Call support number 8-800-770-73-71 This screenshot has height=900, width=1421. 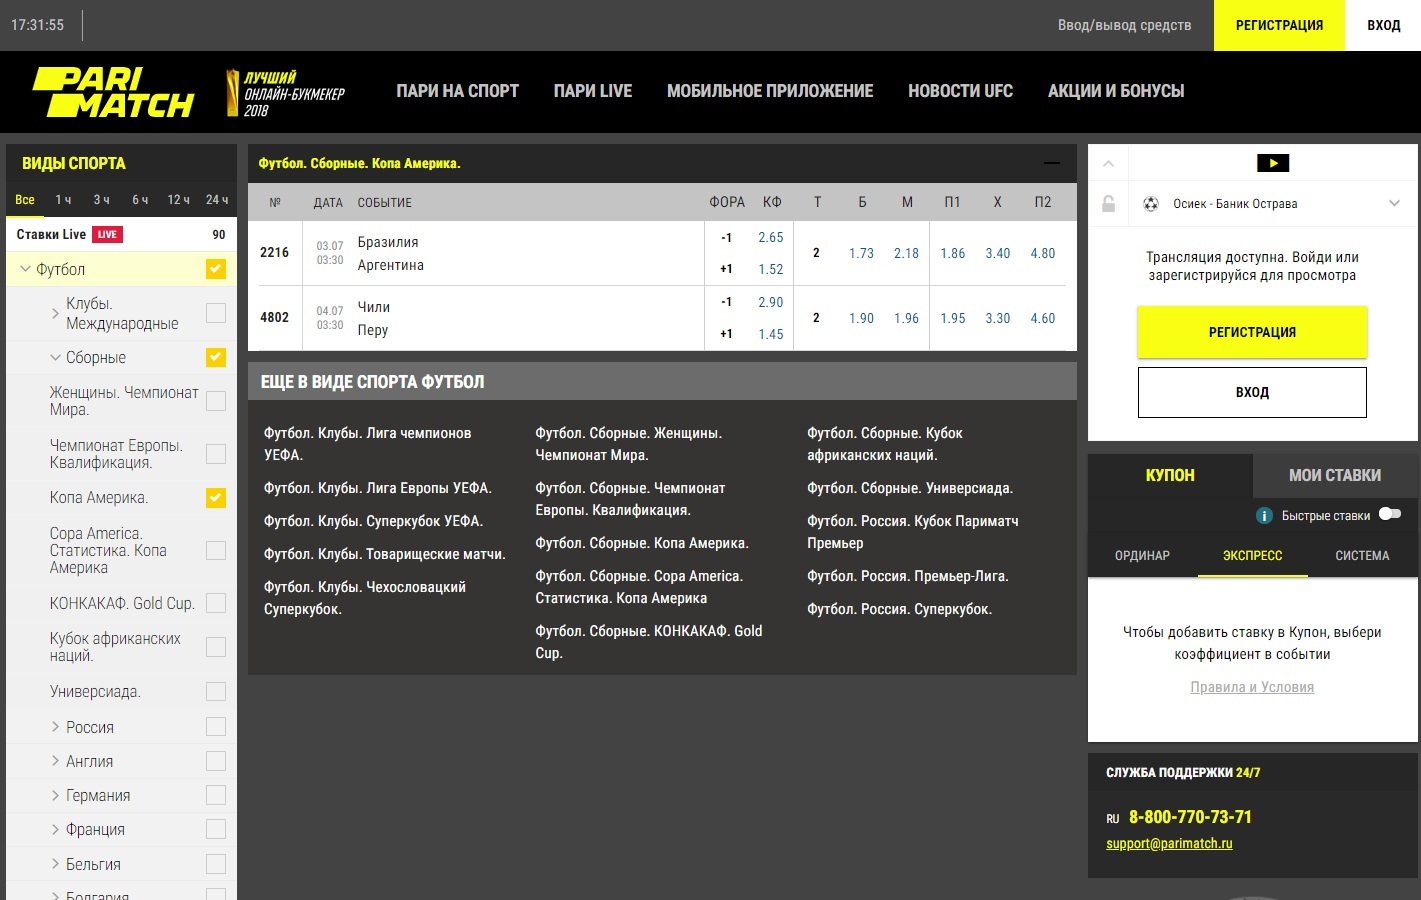pos(1190,817)
